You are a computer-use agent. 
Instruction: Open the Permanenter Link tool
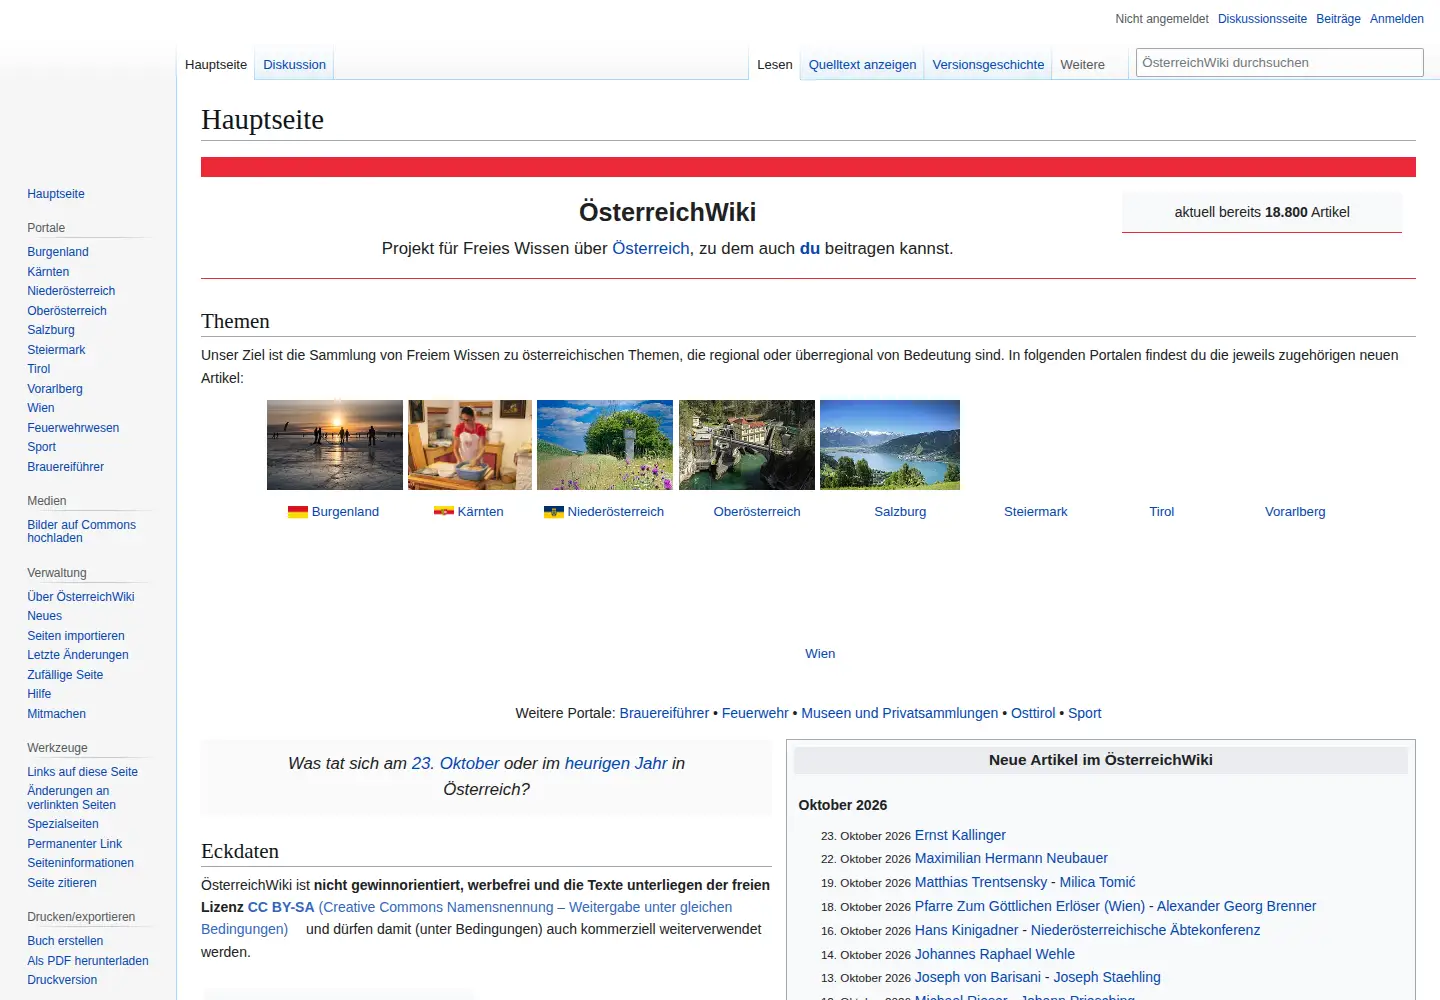pos(75,844)
